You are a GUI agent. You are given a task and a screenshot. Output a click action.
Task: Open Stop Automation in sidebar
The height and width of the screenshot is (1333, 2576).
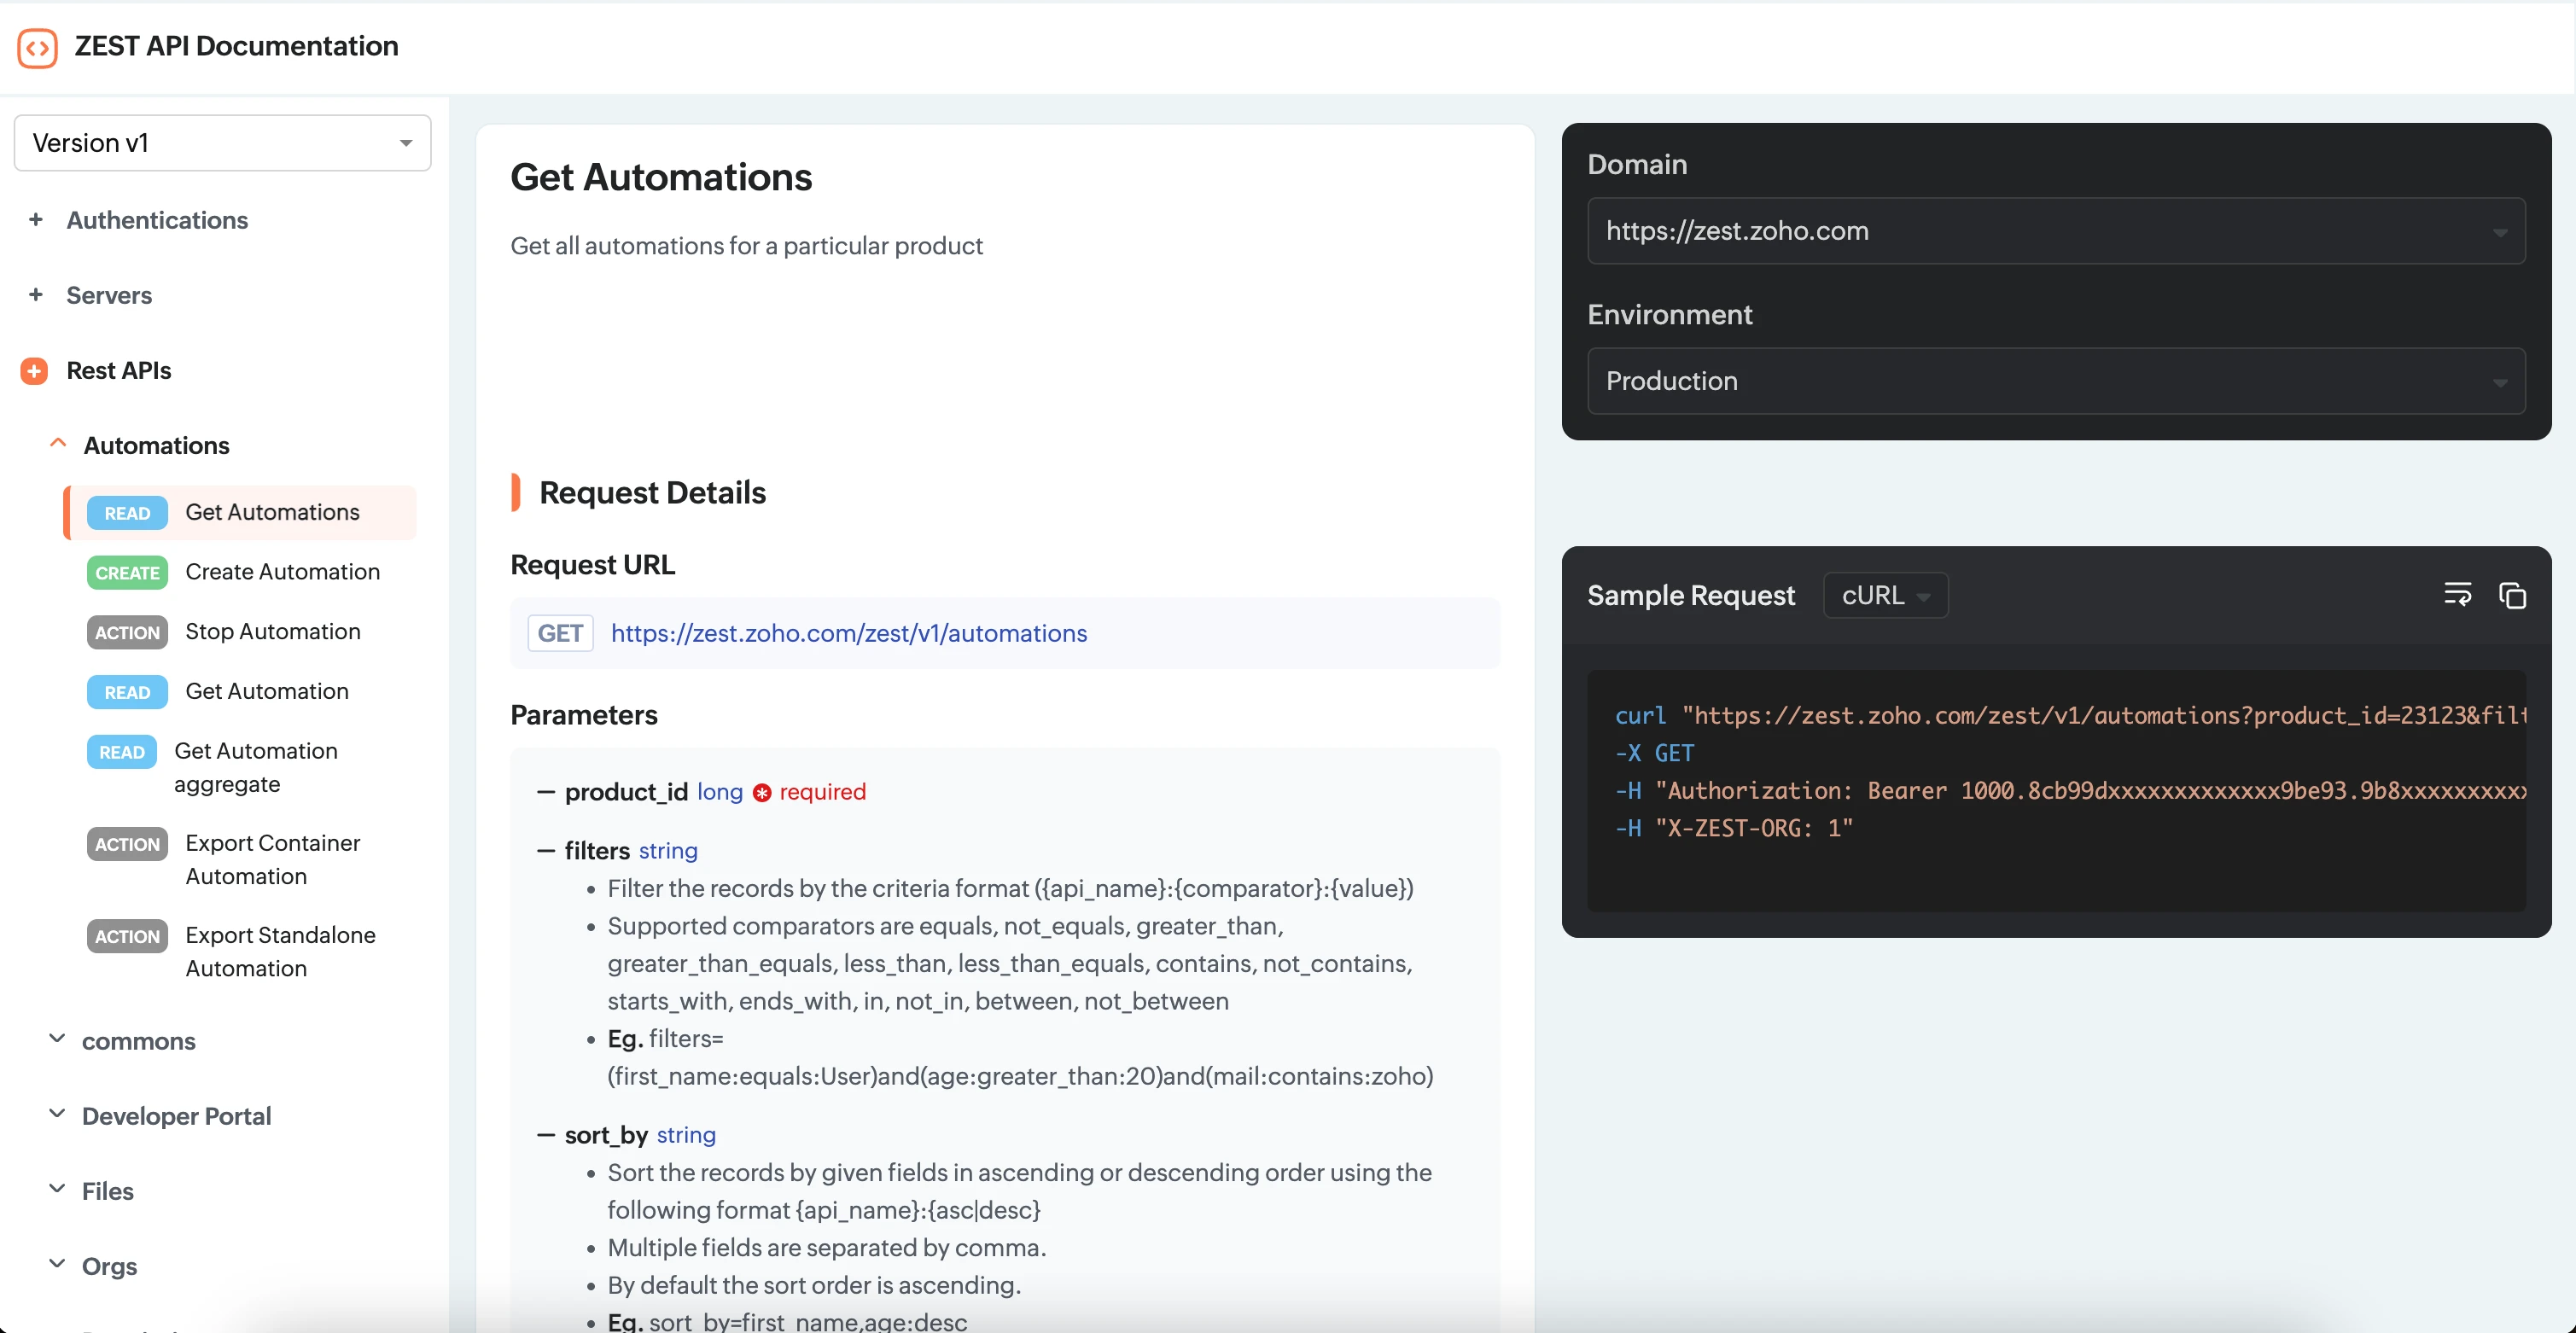click(272, 632)
